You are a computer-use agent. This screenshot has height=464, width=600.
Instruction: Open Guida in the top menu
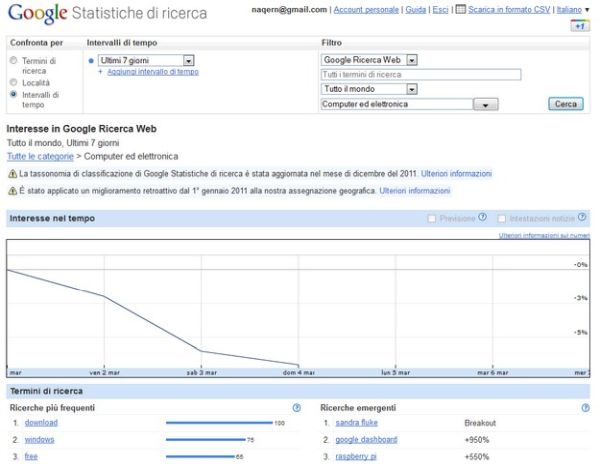pos(416,10)
